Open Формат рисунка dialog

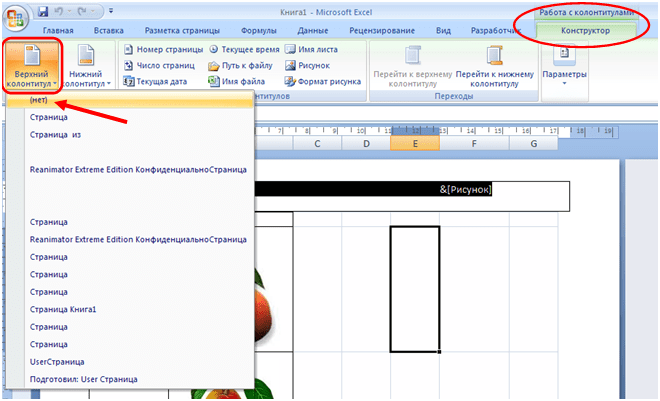click(x=323, y=81)
